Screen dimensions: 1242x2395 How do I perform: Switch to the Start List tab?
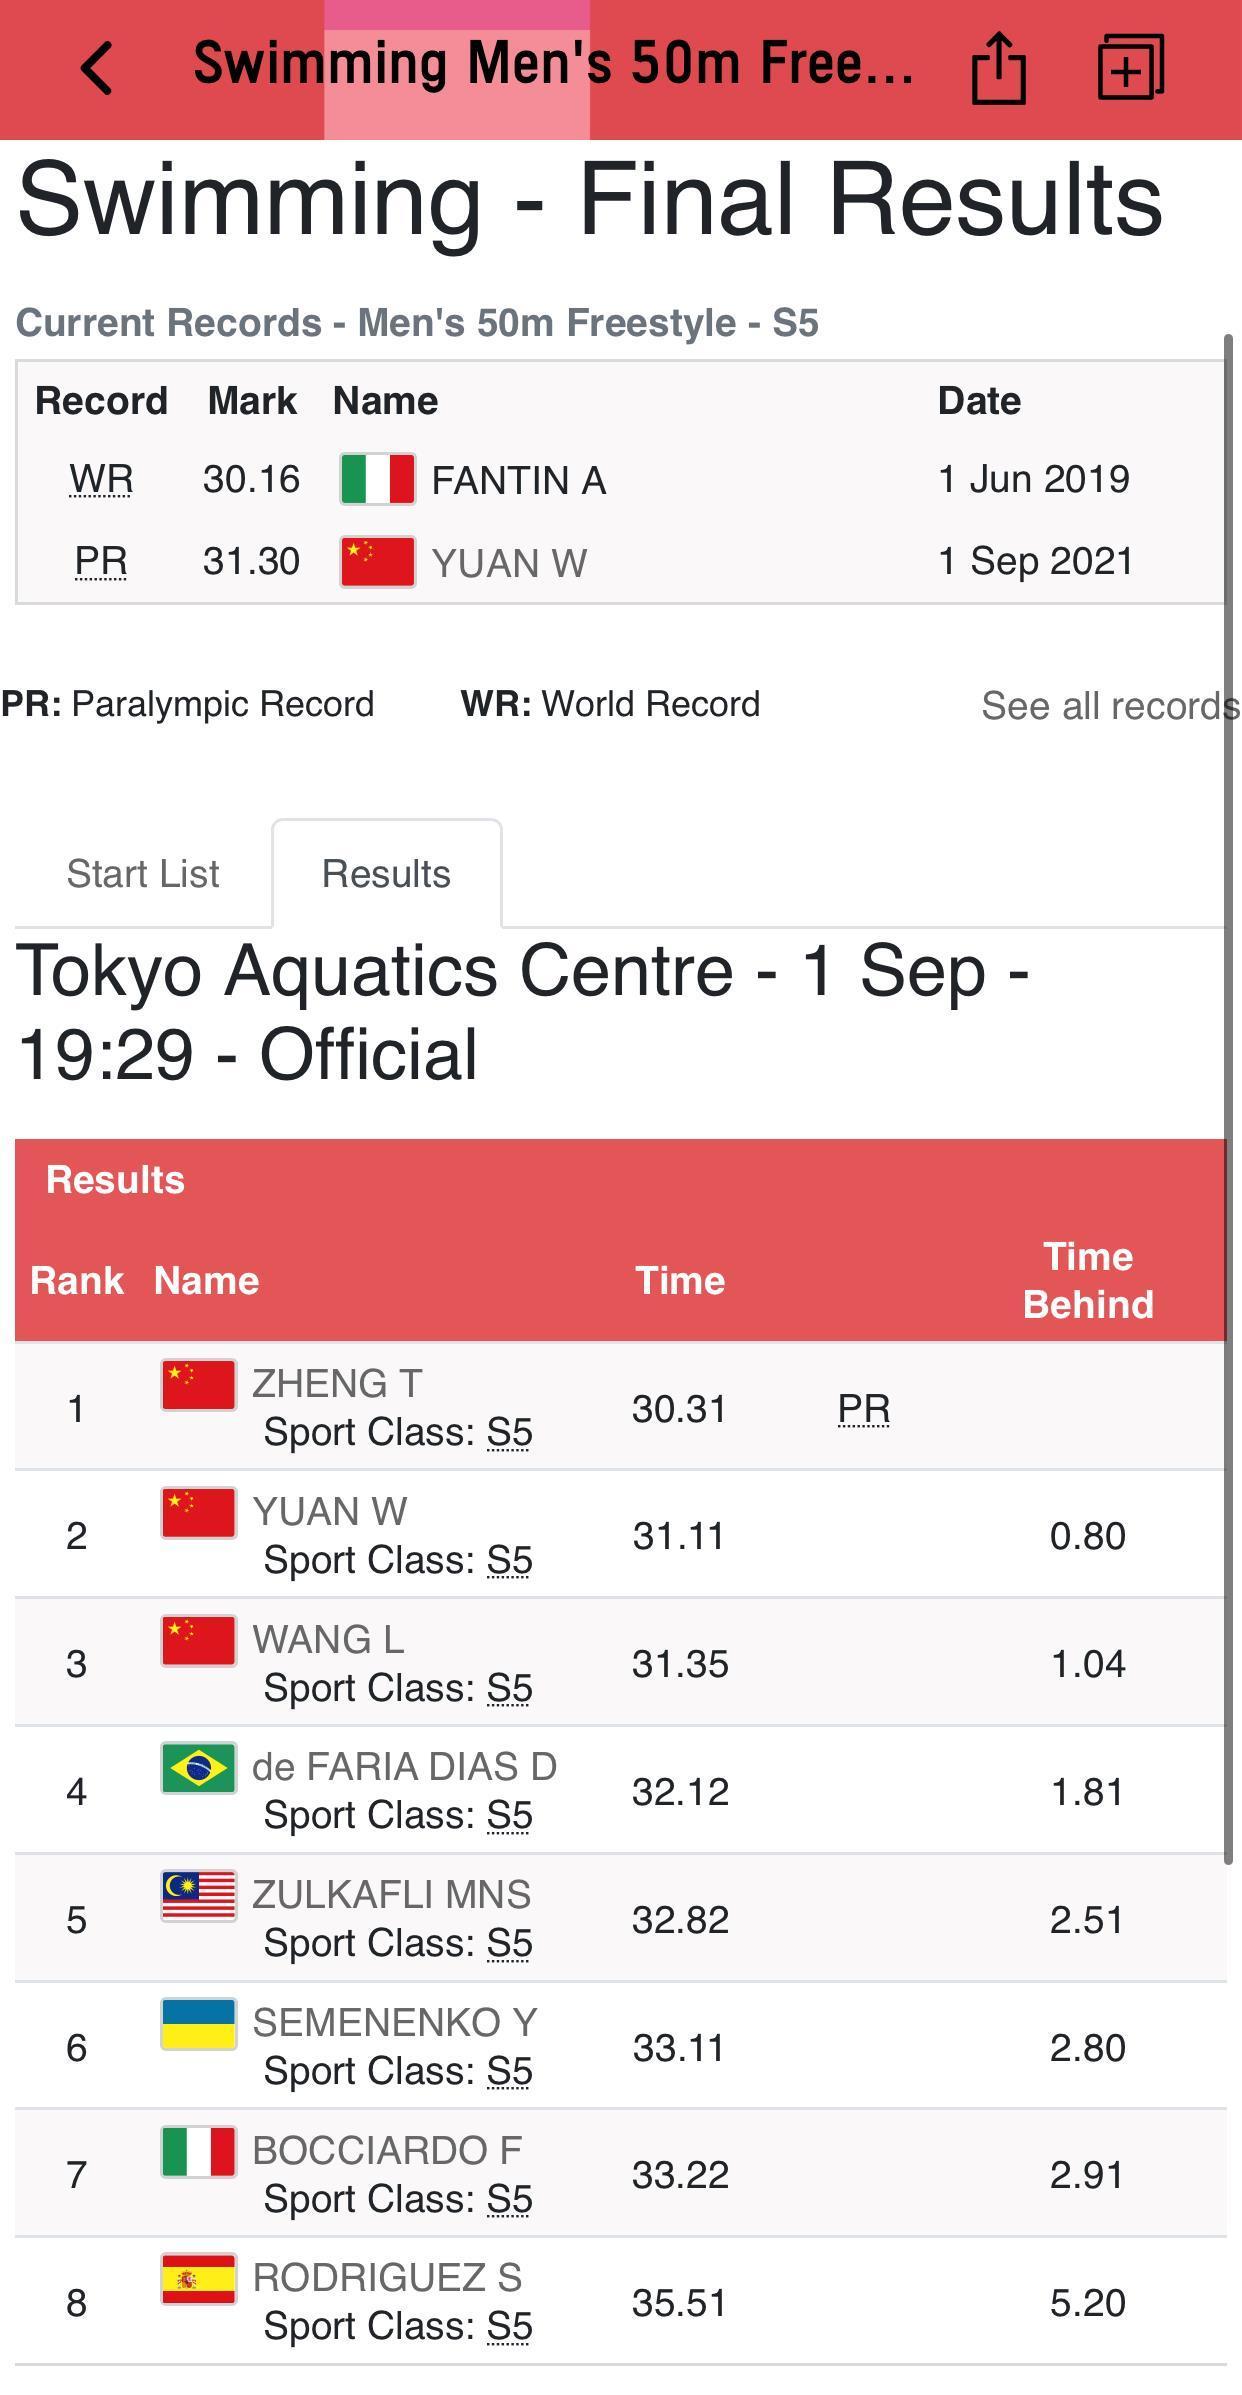tap(143, 874)
